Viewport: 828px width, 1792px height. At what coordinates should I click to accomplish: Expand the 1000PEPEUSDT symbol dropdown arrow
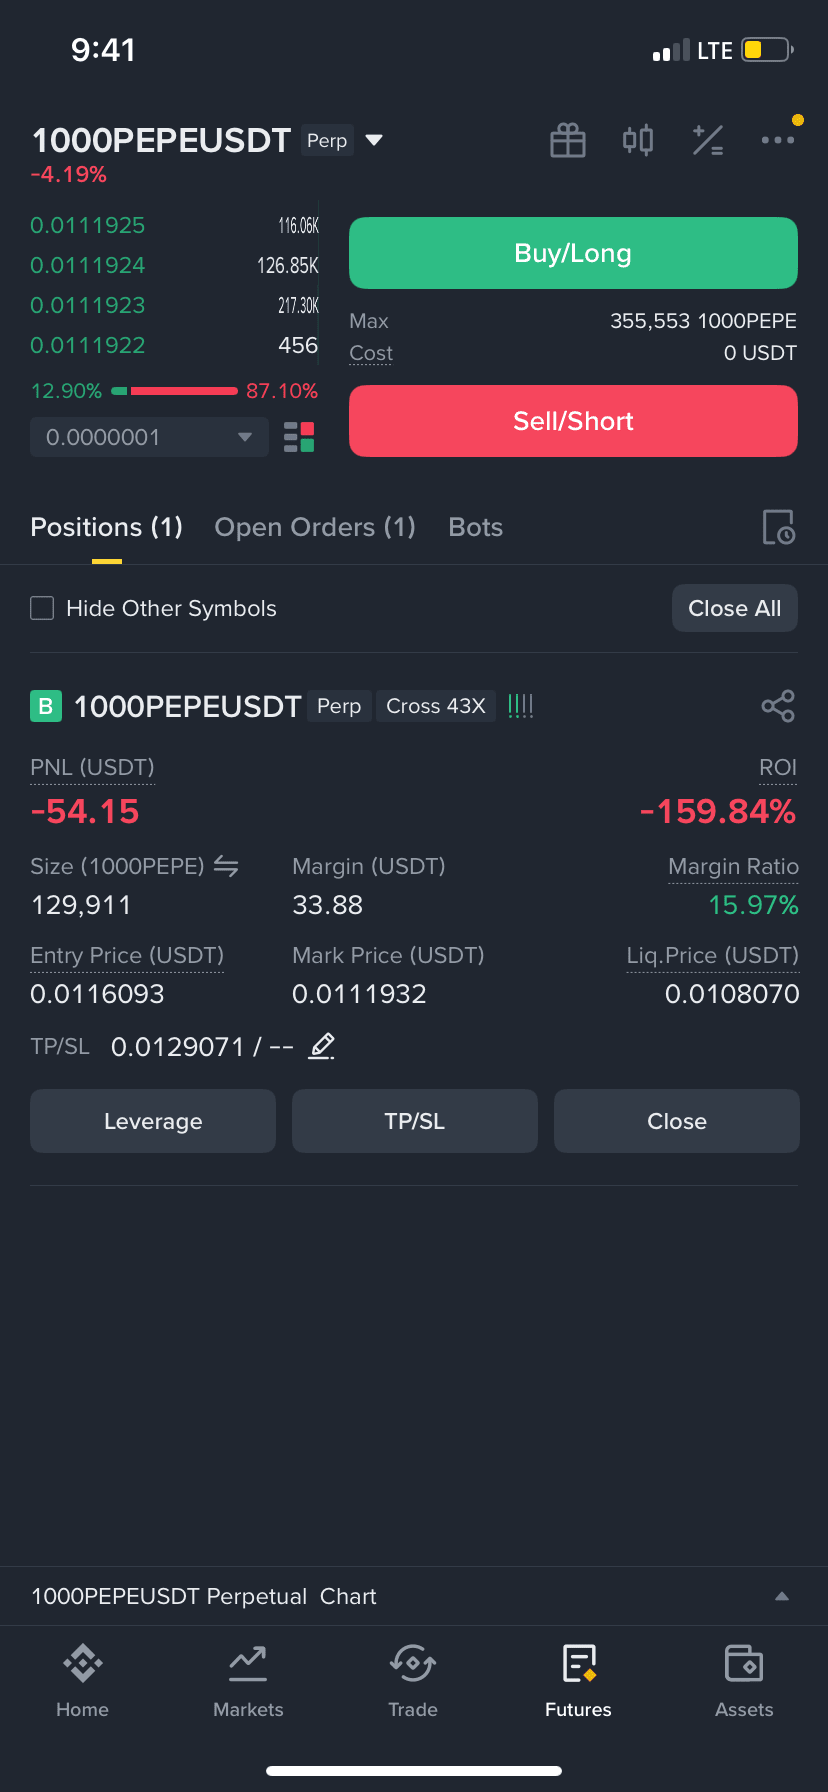[374, 140]
